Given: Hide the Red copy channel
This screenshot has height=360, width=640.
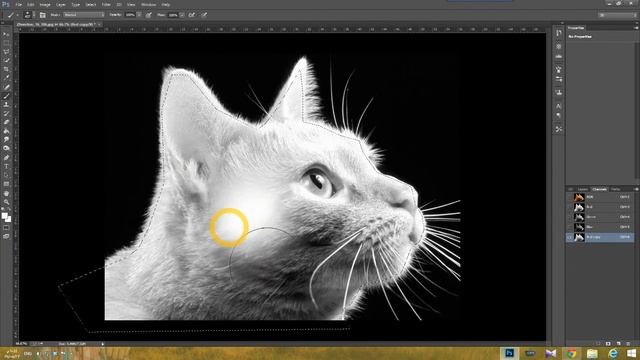Looking at the screenshot, I should point(570,237).
